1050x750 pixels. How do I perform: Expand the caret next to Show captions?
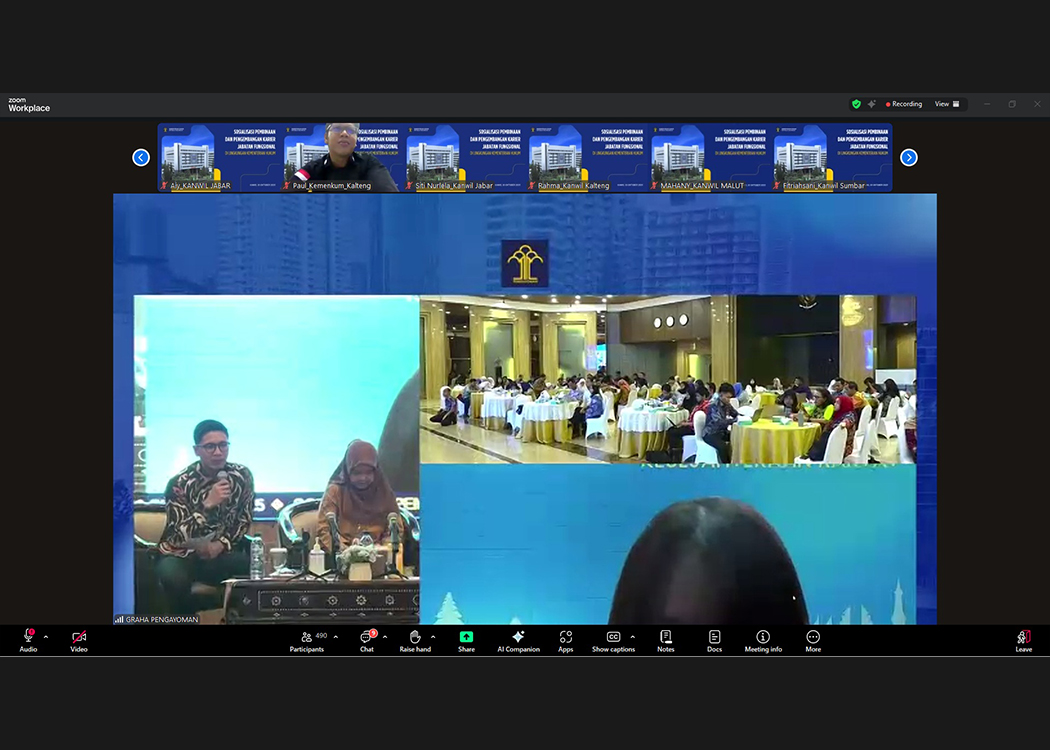tap(632, 637)
